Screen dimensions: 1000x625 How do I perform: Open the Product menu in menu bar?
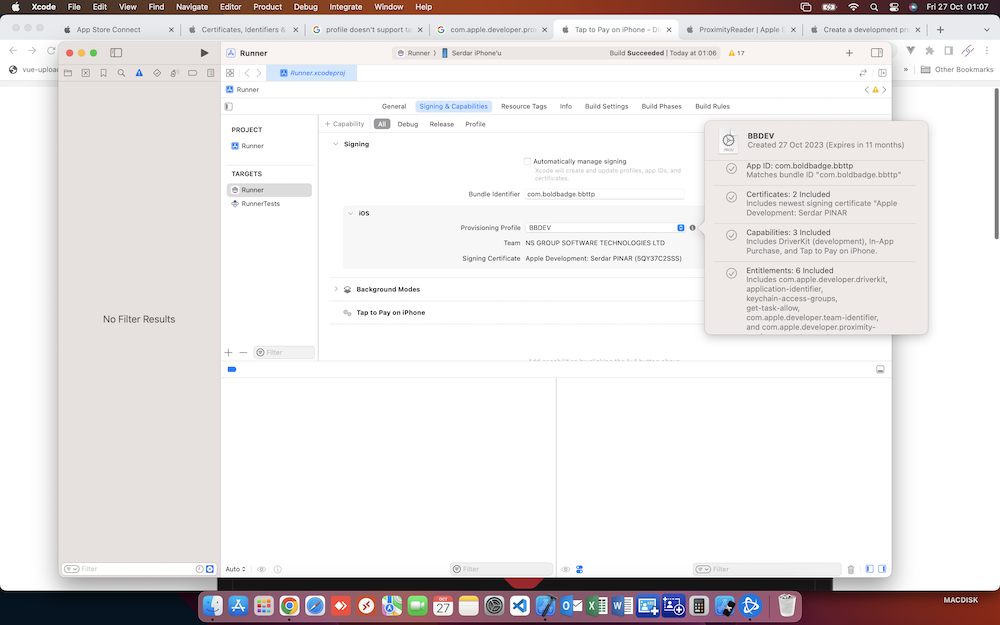tap(267, 7)
